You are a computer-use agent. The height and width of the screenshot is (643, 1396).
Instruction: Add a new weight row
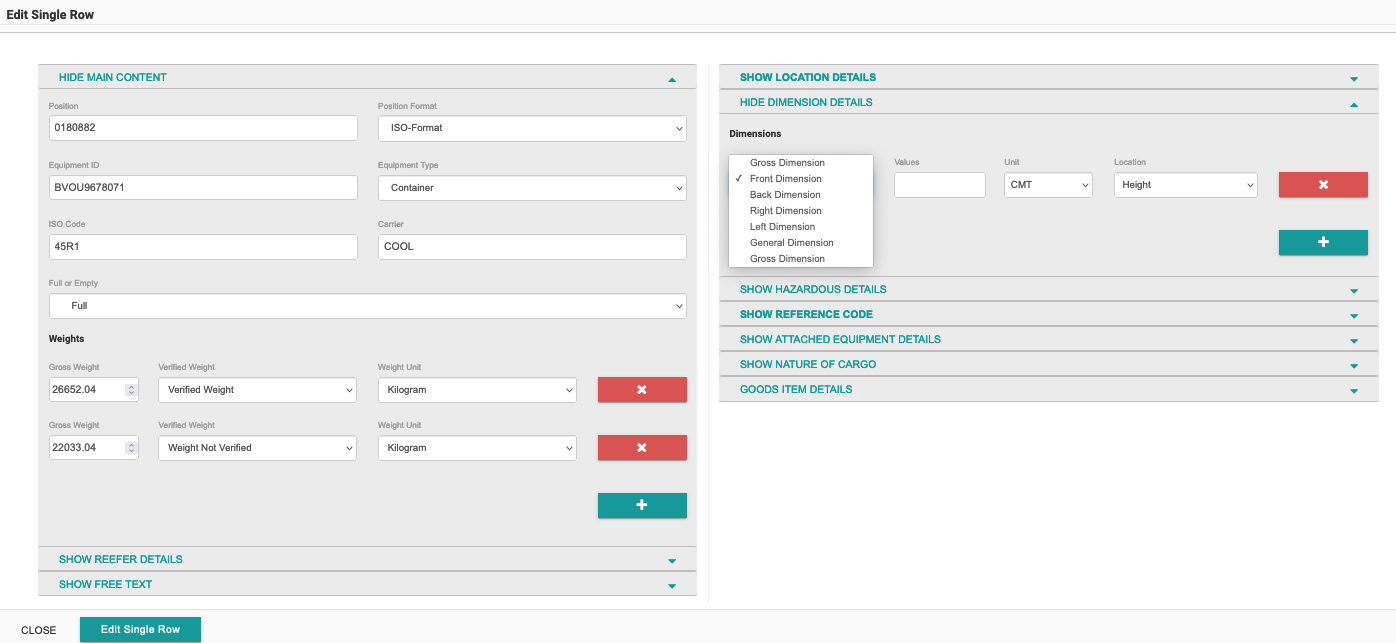(642, 506)
